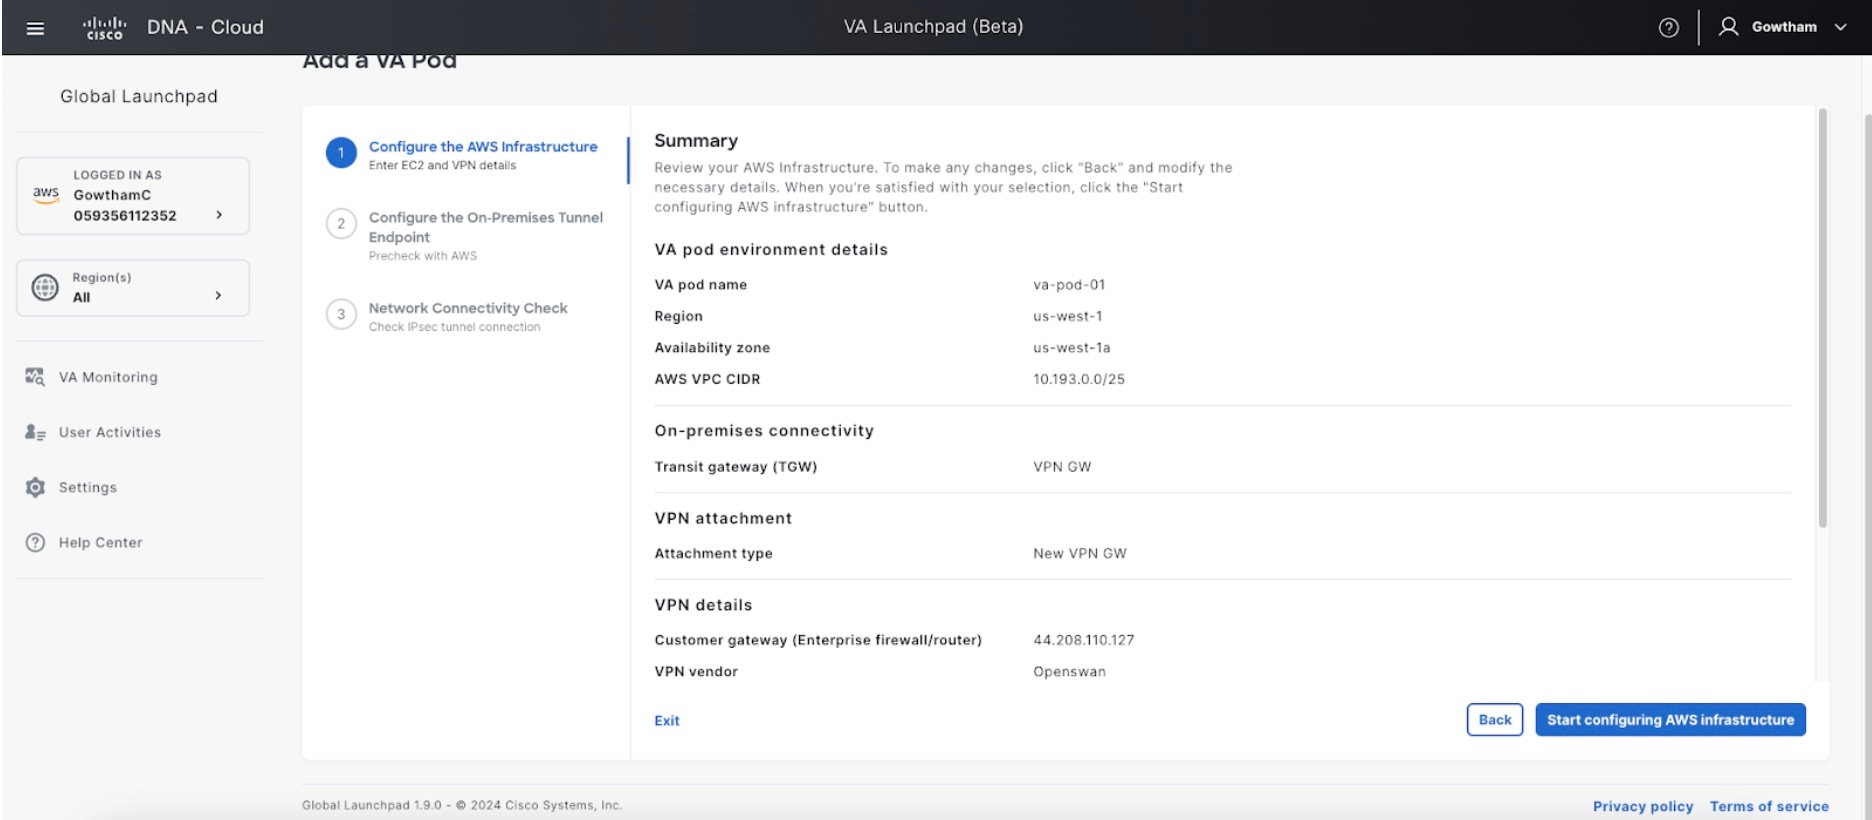Open the help question mark icon in header
This screenshot has height=820, width=1872.
coord(1668,28)
